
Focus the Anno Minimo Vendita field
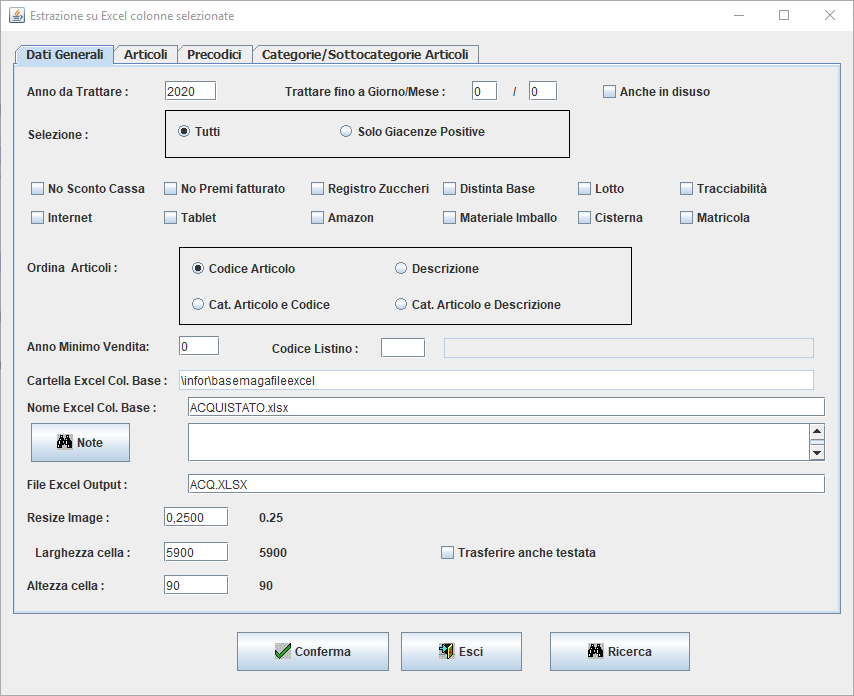[199, 346]
